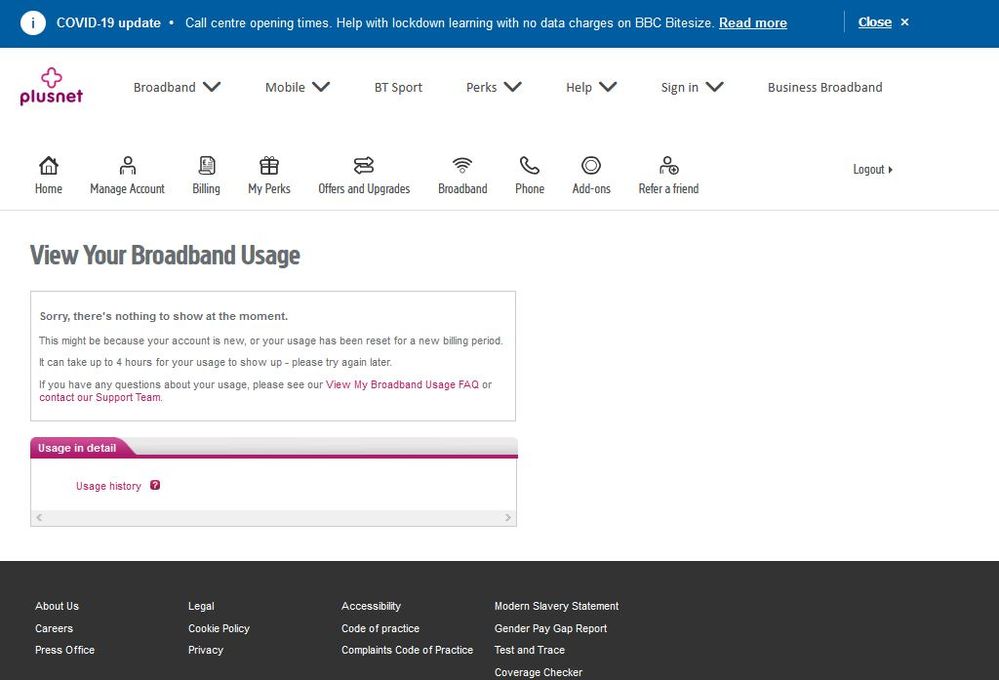999x680 pixels.
Task: Go to Home via house icon
Action: coord(48,166)
